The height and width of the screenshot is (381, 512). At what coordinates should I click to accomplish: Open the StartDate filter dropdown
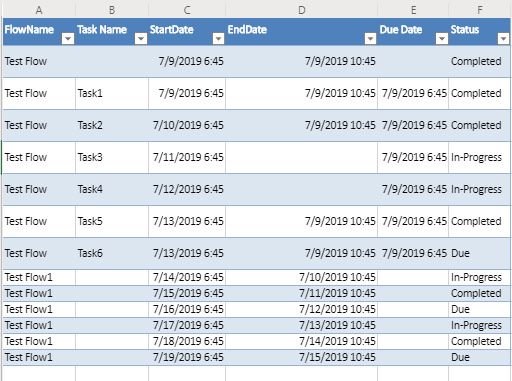[x=218, y=39]
